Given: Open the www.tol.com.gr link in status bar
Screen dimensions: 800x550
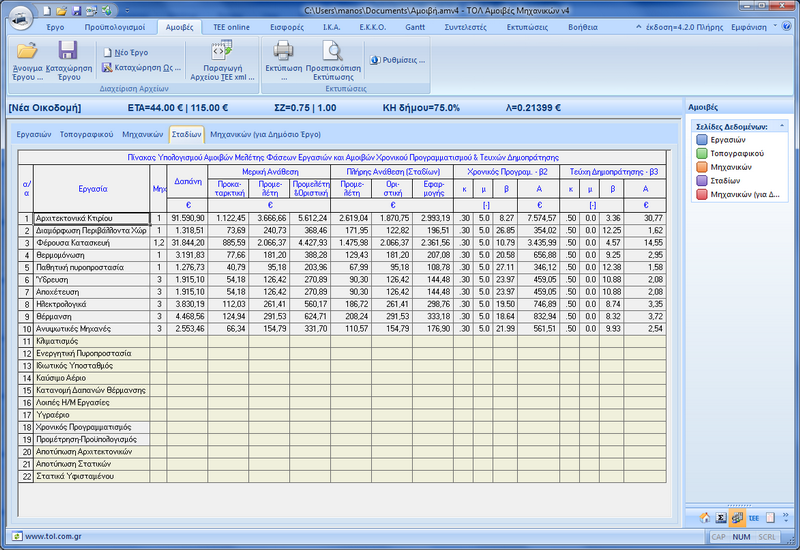Looking at the screenshot, I should tap(53, 536).
